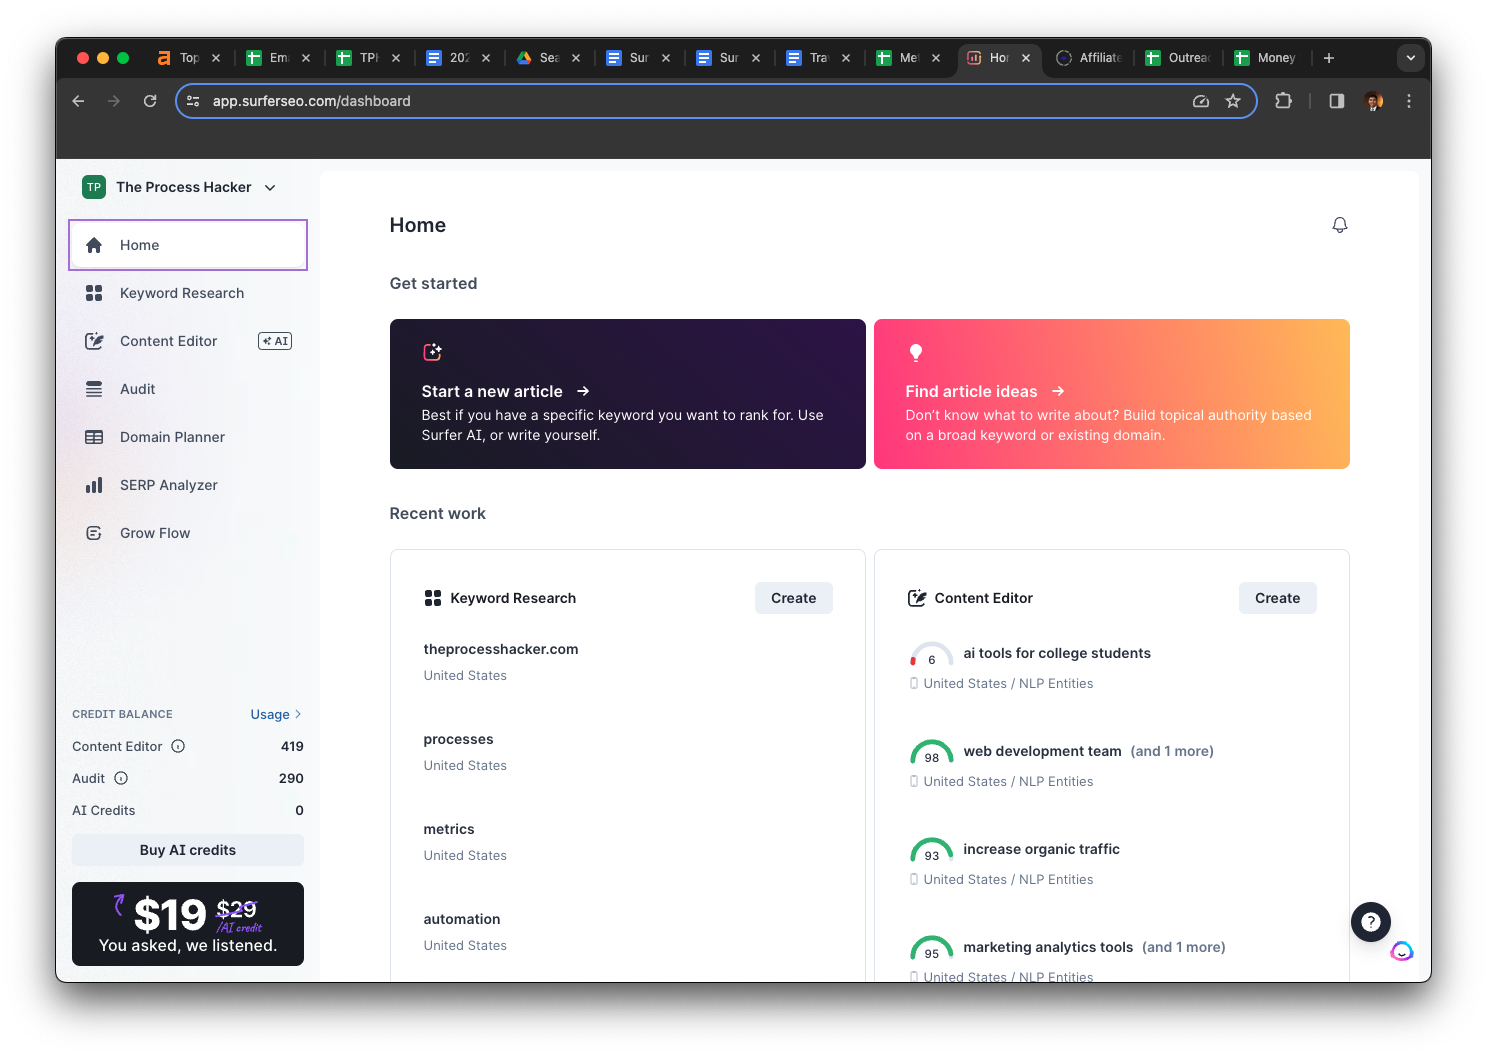Click the $19 AI credit promo banner
Viewport: 1487px width, 1056px height.
pos(188,924)
